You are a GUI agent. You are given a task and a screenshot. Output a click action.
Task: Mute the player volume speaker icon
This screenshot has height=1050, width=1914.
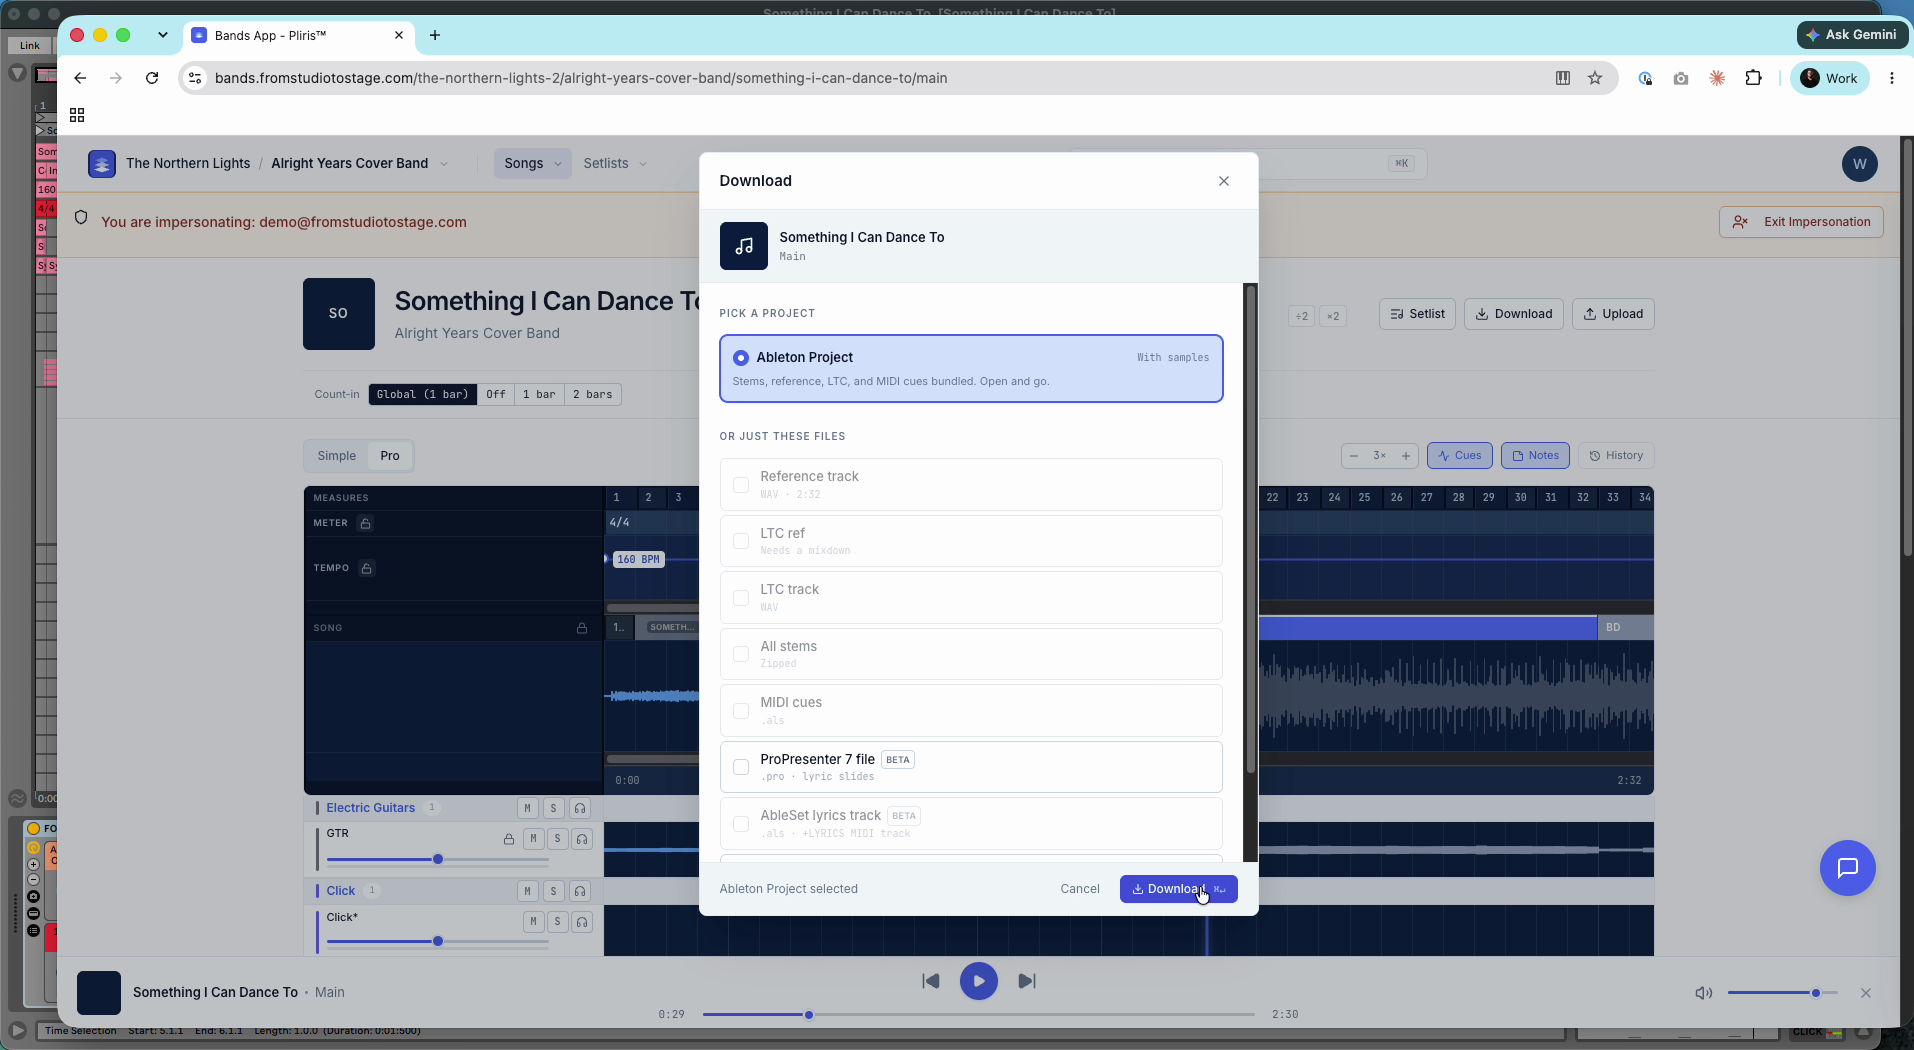tap(1704, 993)
